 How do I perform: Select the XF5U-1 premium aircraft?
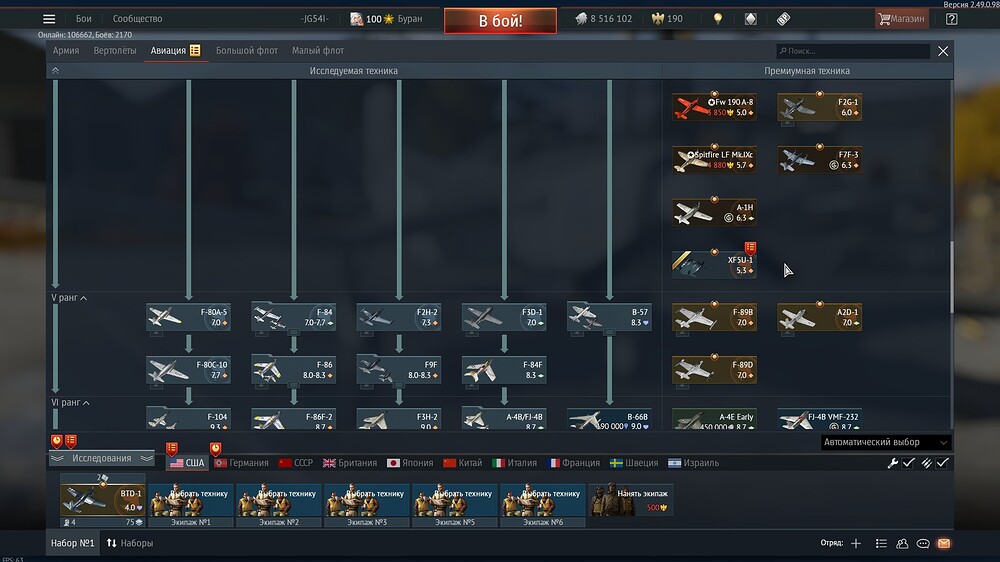point(714,263)
